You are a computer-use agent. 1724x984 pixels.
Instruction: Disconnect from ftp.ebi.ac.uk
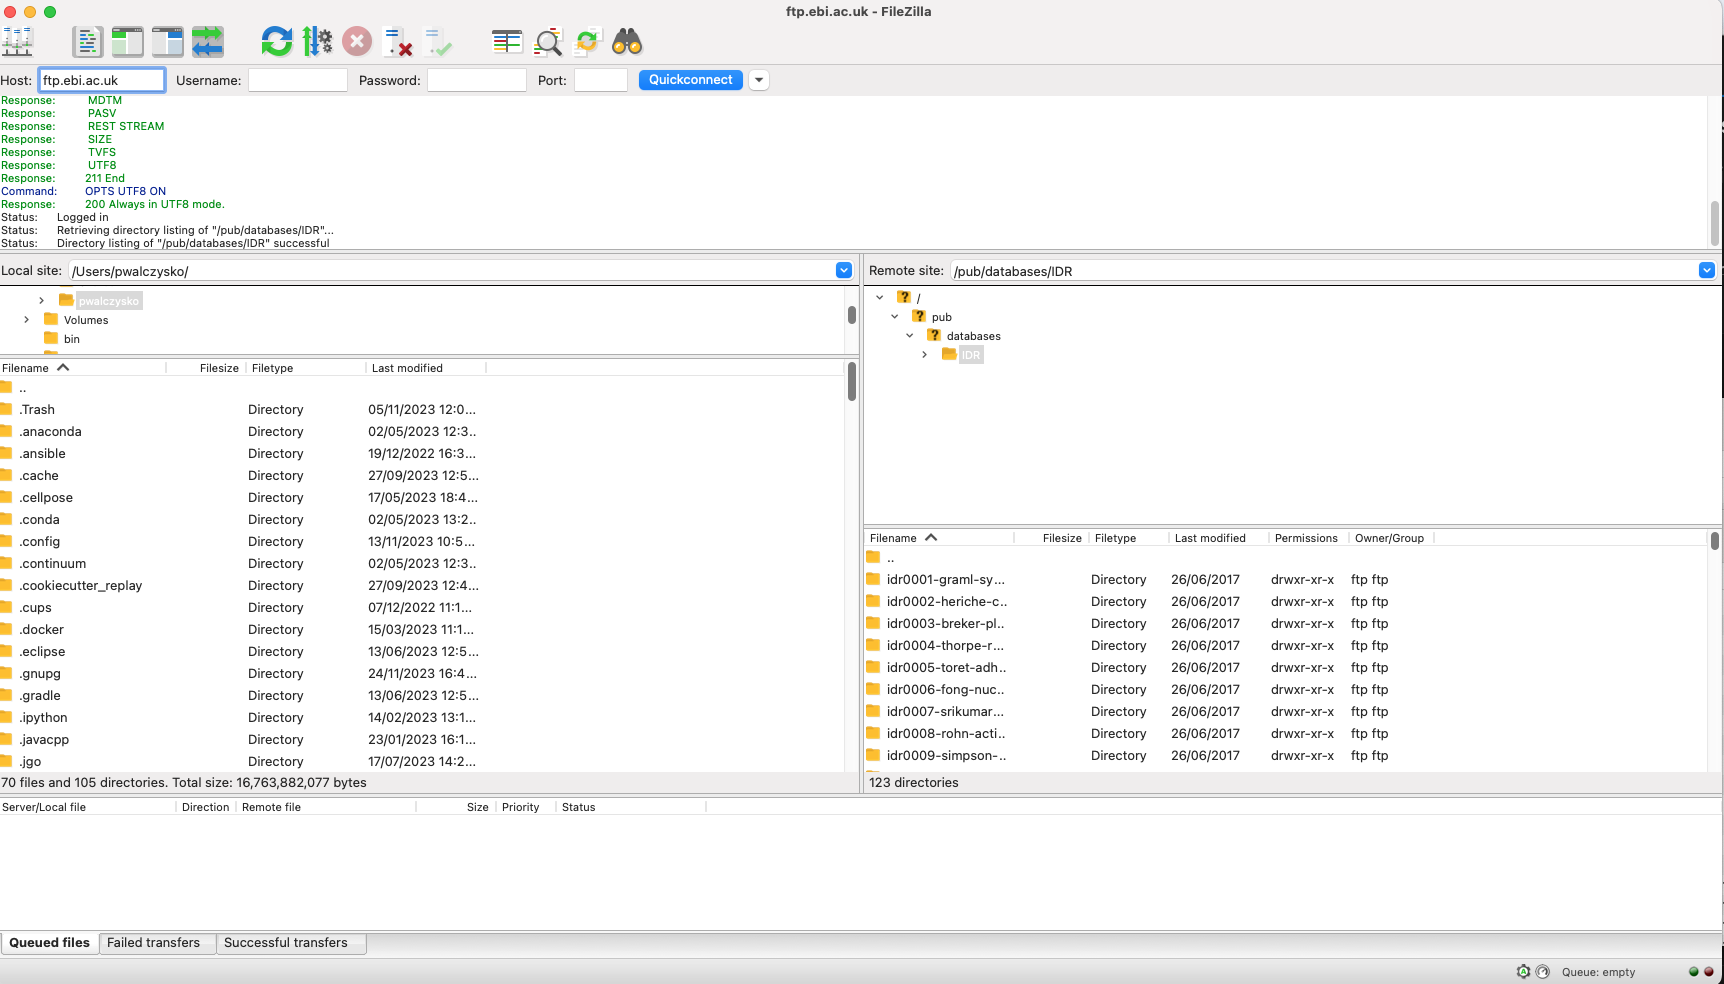(398, 42)
